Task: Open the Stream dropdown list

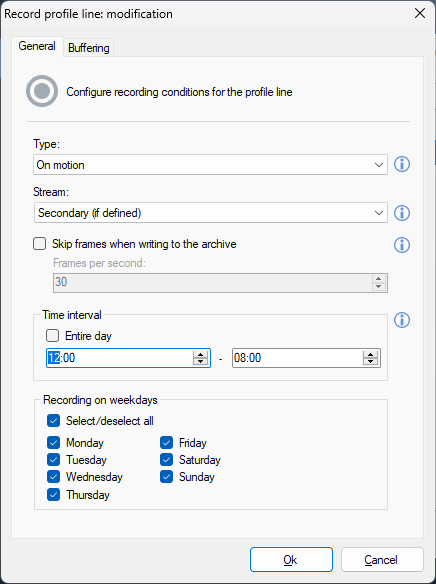Action: (210, 213)
